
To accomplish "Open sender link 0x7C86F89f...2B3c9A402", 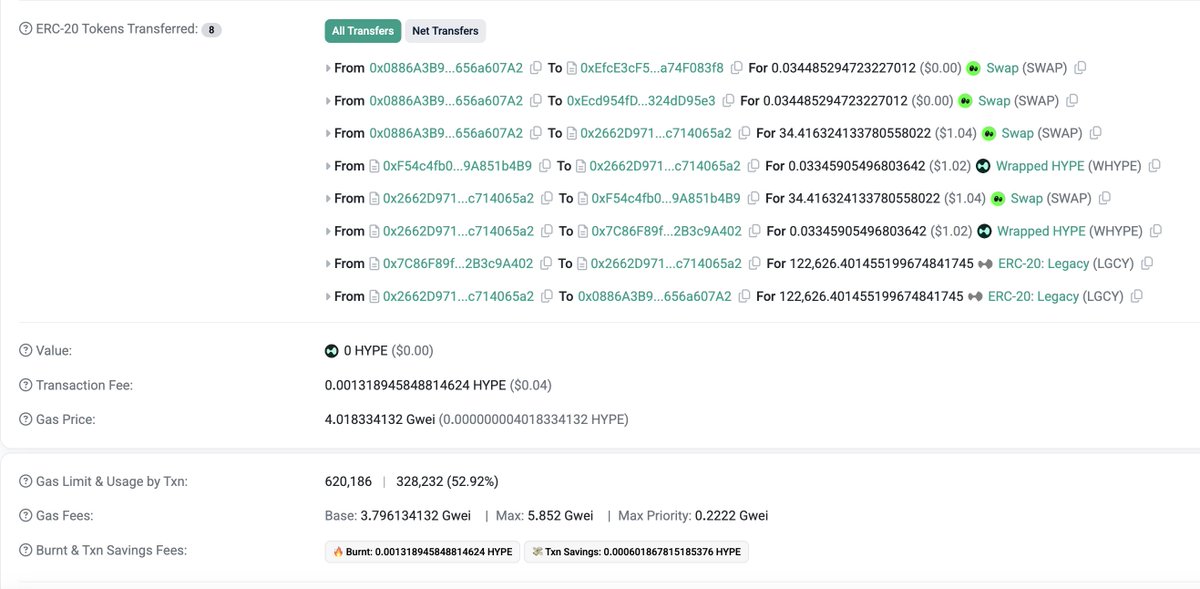I will 458,264.
